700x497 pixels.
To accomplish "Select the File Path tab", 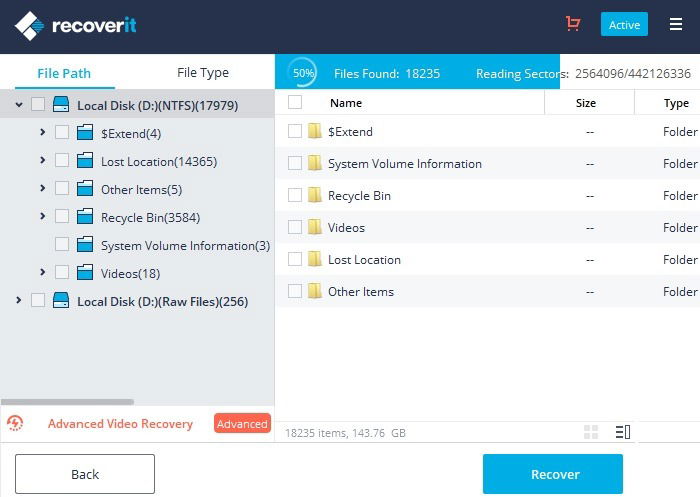I will click(x=64, y=73).
